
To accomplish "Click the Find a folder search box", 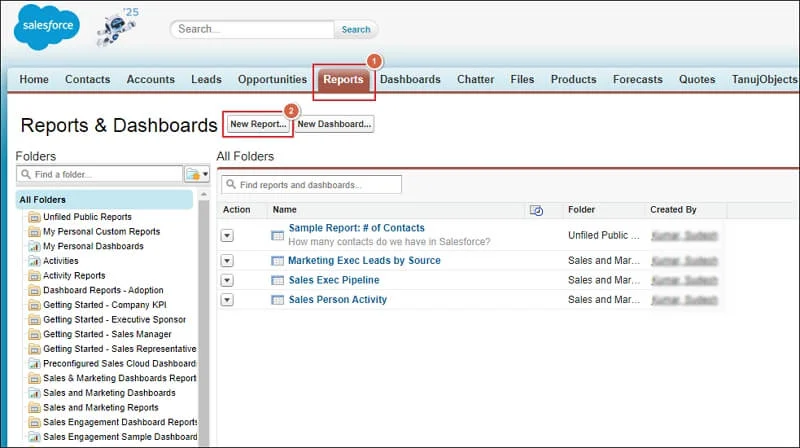I will coord(99,175).
